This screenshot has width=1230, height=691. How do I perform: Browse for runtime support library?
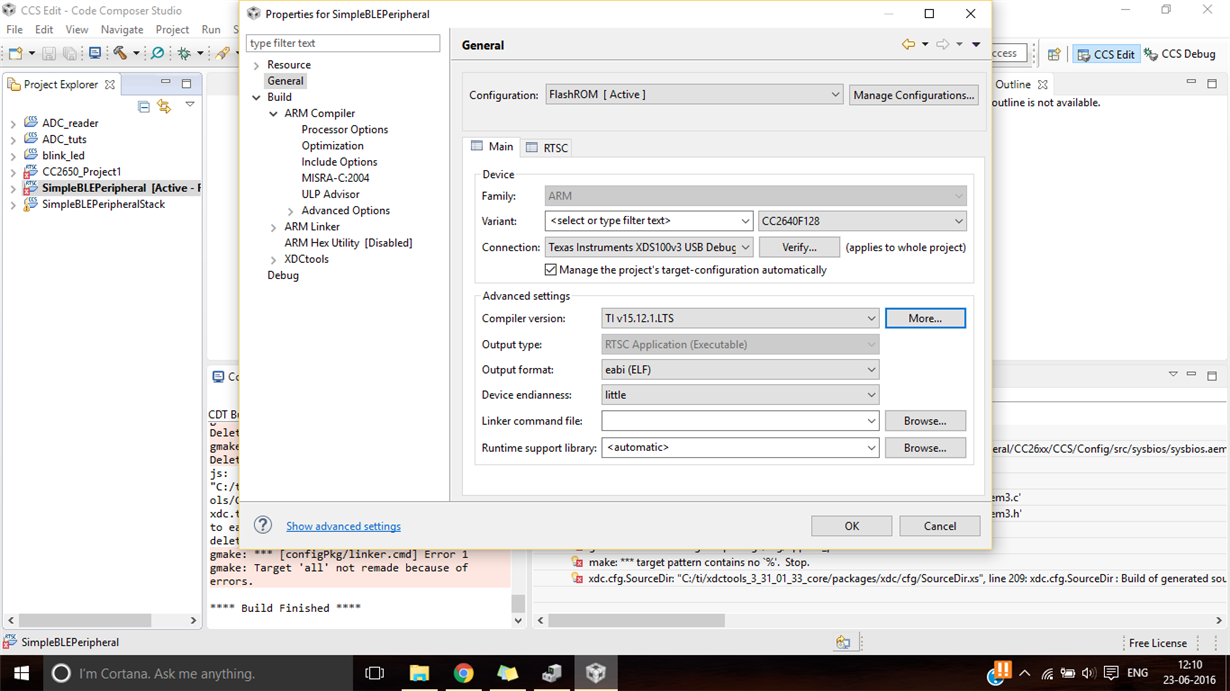pos(925,447)
